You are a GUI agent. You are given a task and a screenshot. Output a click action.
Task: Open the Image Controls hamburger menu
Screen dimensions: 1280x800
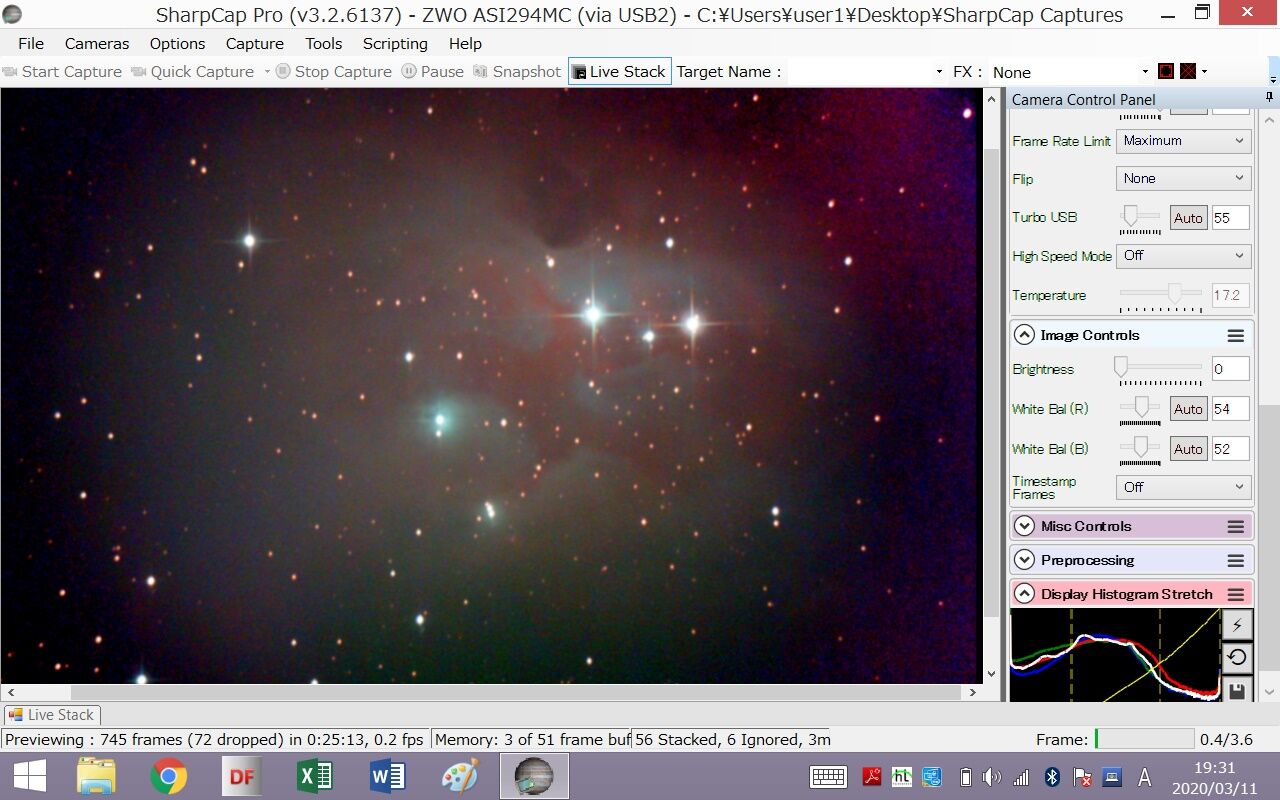(x=1236, y=336)
